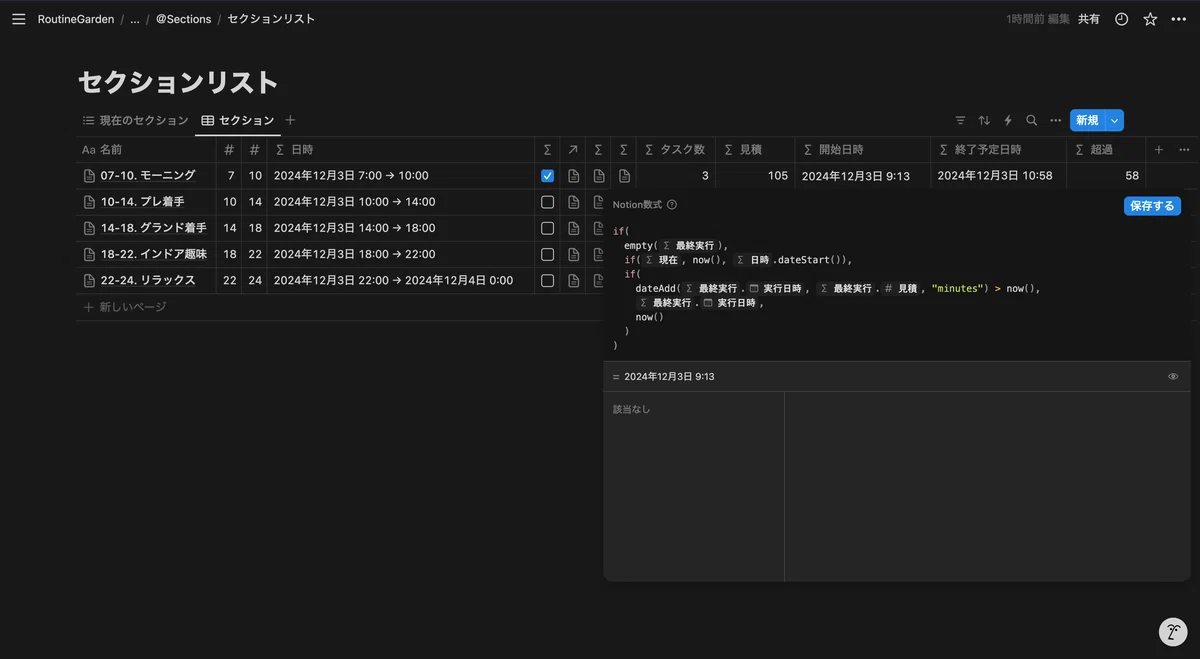The image size is (1200, 659).
Task: Check the 18-22. インドア趣味 checkbox
Action: pos(547,254)
